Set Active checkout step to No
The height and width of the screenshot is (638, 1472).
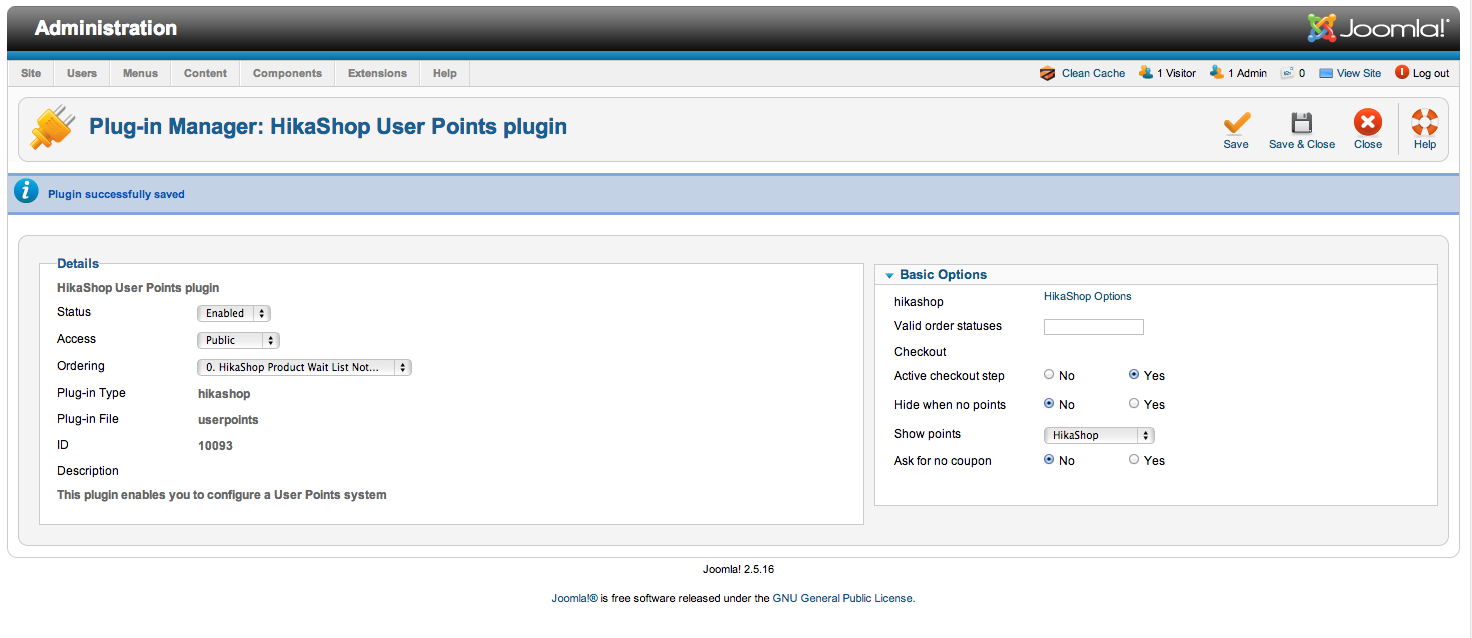[1049, 375]
